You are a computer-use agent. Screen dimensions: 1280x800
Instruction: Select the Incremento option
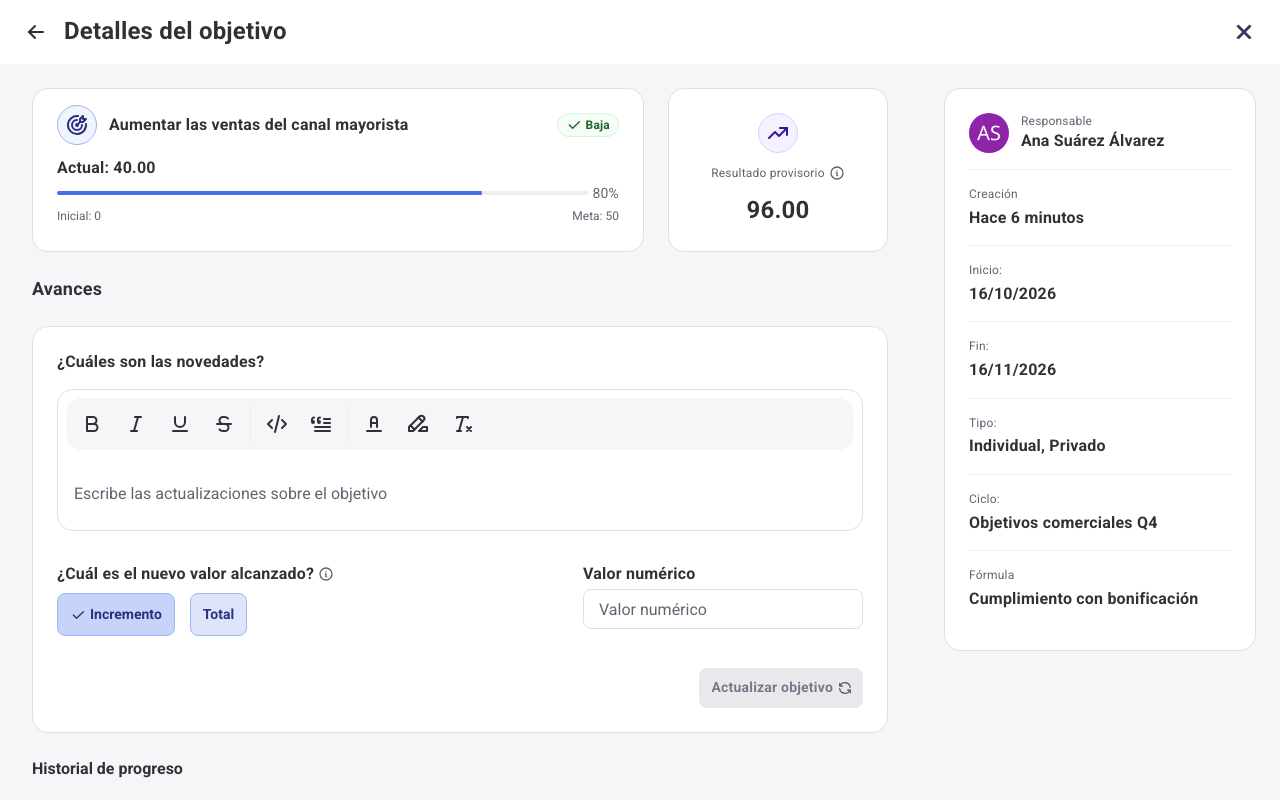pos(116,614)
